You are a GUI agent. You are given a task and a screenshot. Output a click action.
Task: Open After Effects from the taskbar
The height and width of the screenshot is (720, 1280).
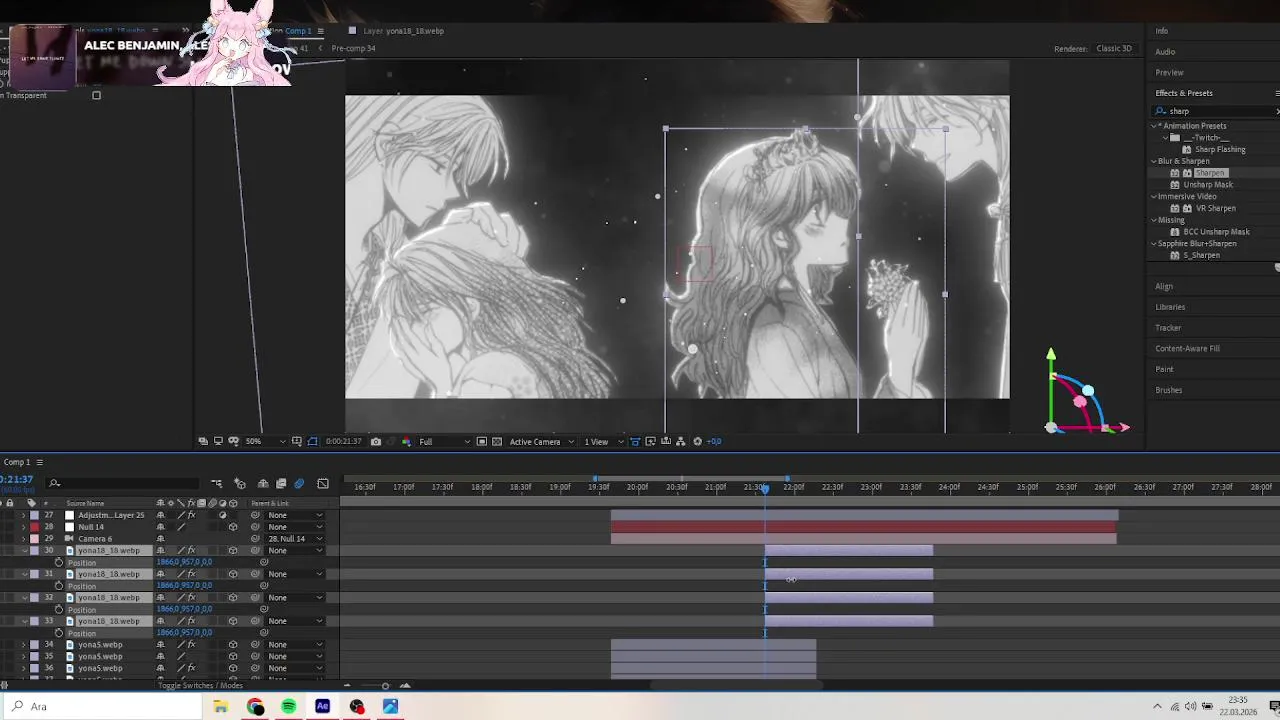pos(323,707)
